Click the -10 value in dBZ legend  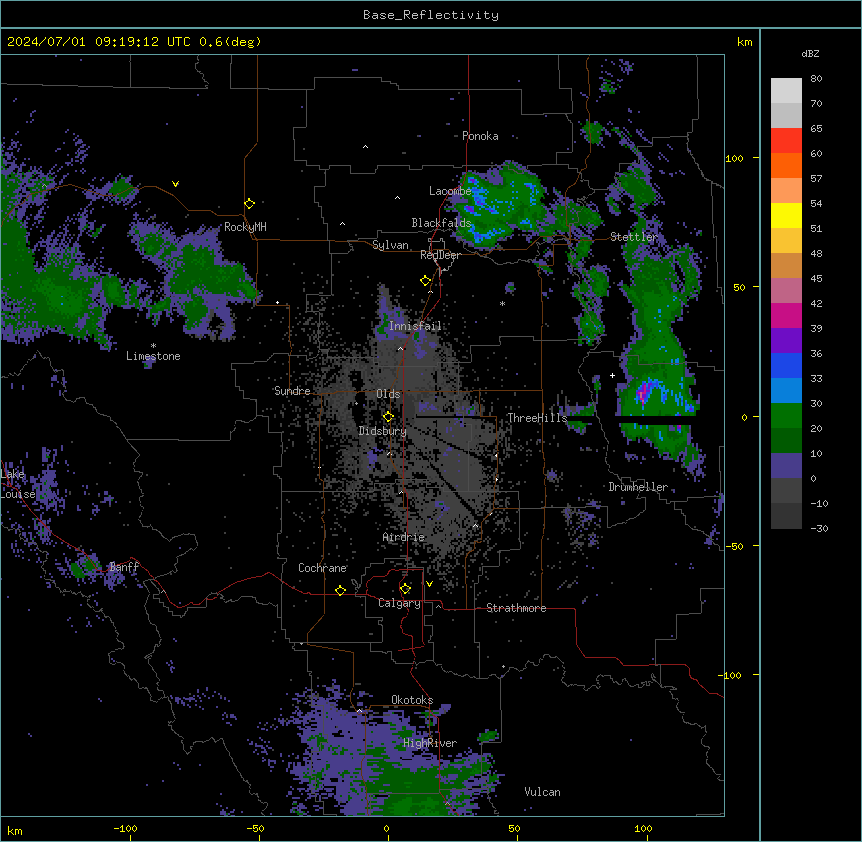[x=819, y=503]
